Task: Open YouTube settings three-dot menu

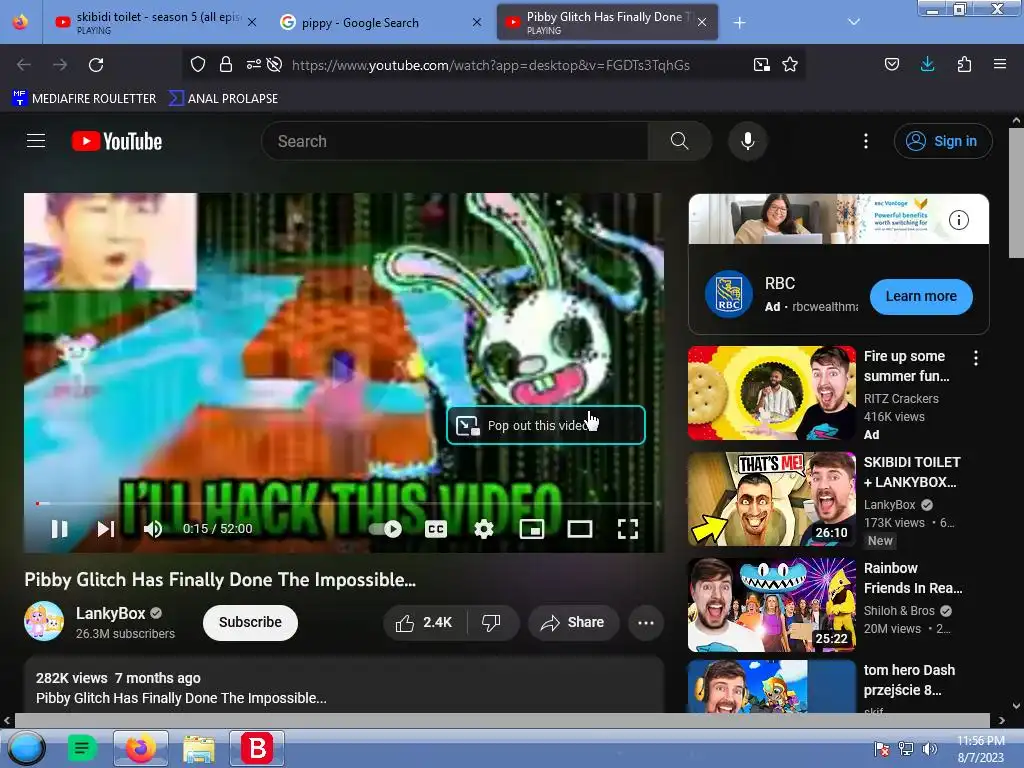Action: [x=866, y=141]
